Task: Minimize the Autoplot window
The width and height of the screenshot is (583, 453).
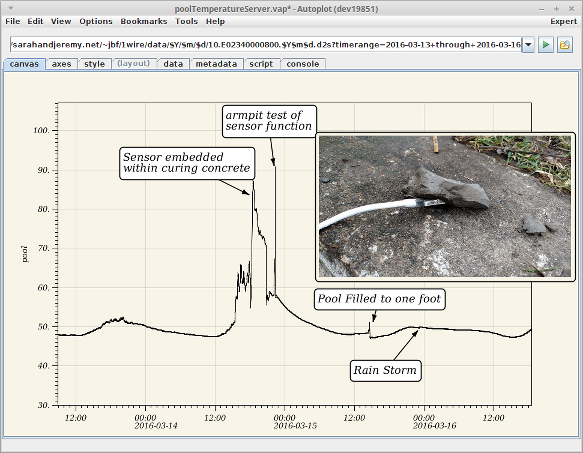Action: tap(541, 9)
